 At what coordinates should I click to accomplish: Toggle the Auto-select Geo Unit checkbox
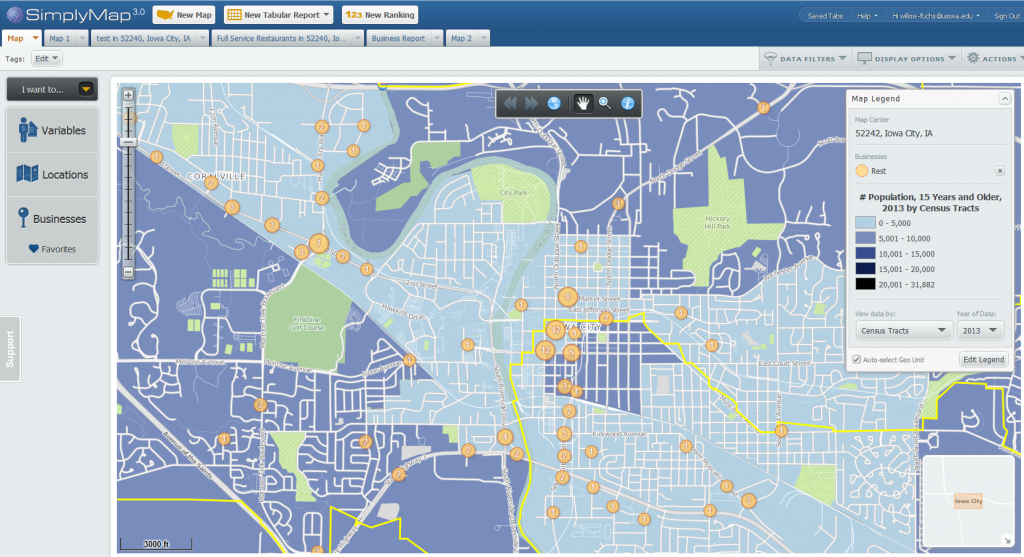(x=856, y=360)
